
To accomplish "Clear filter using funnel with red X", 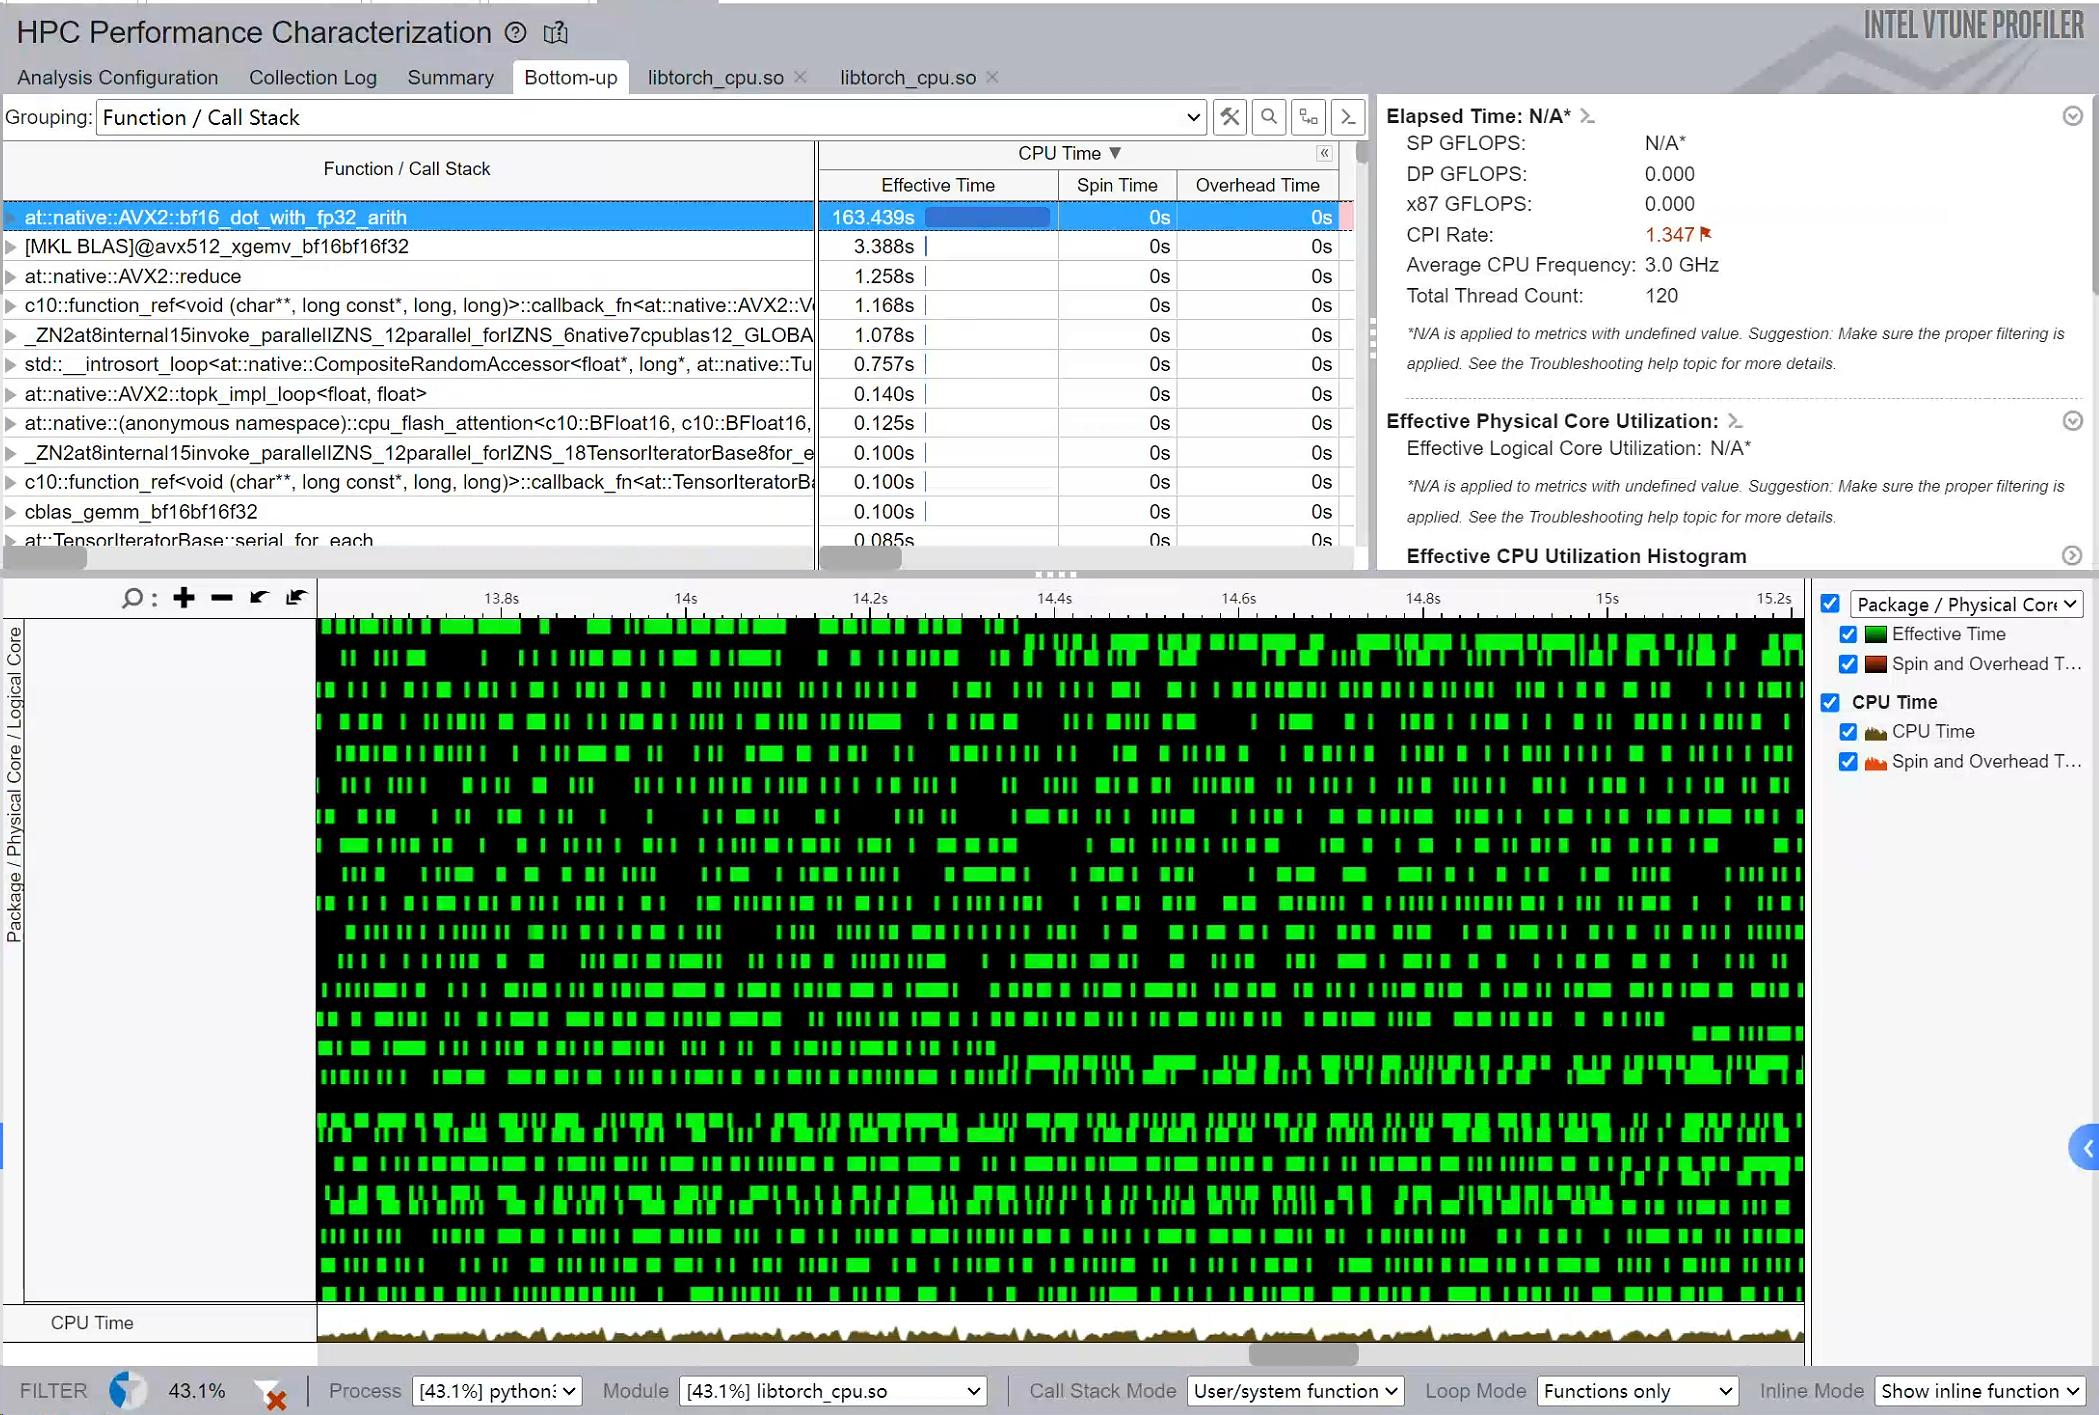I will 270,1393.
